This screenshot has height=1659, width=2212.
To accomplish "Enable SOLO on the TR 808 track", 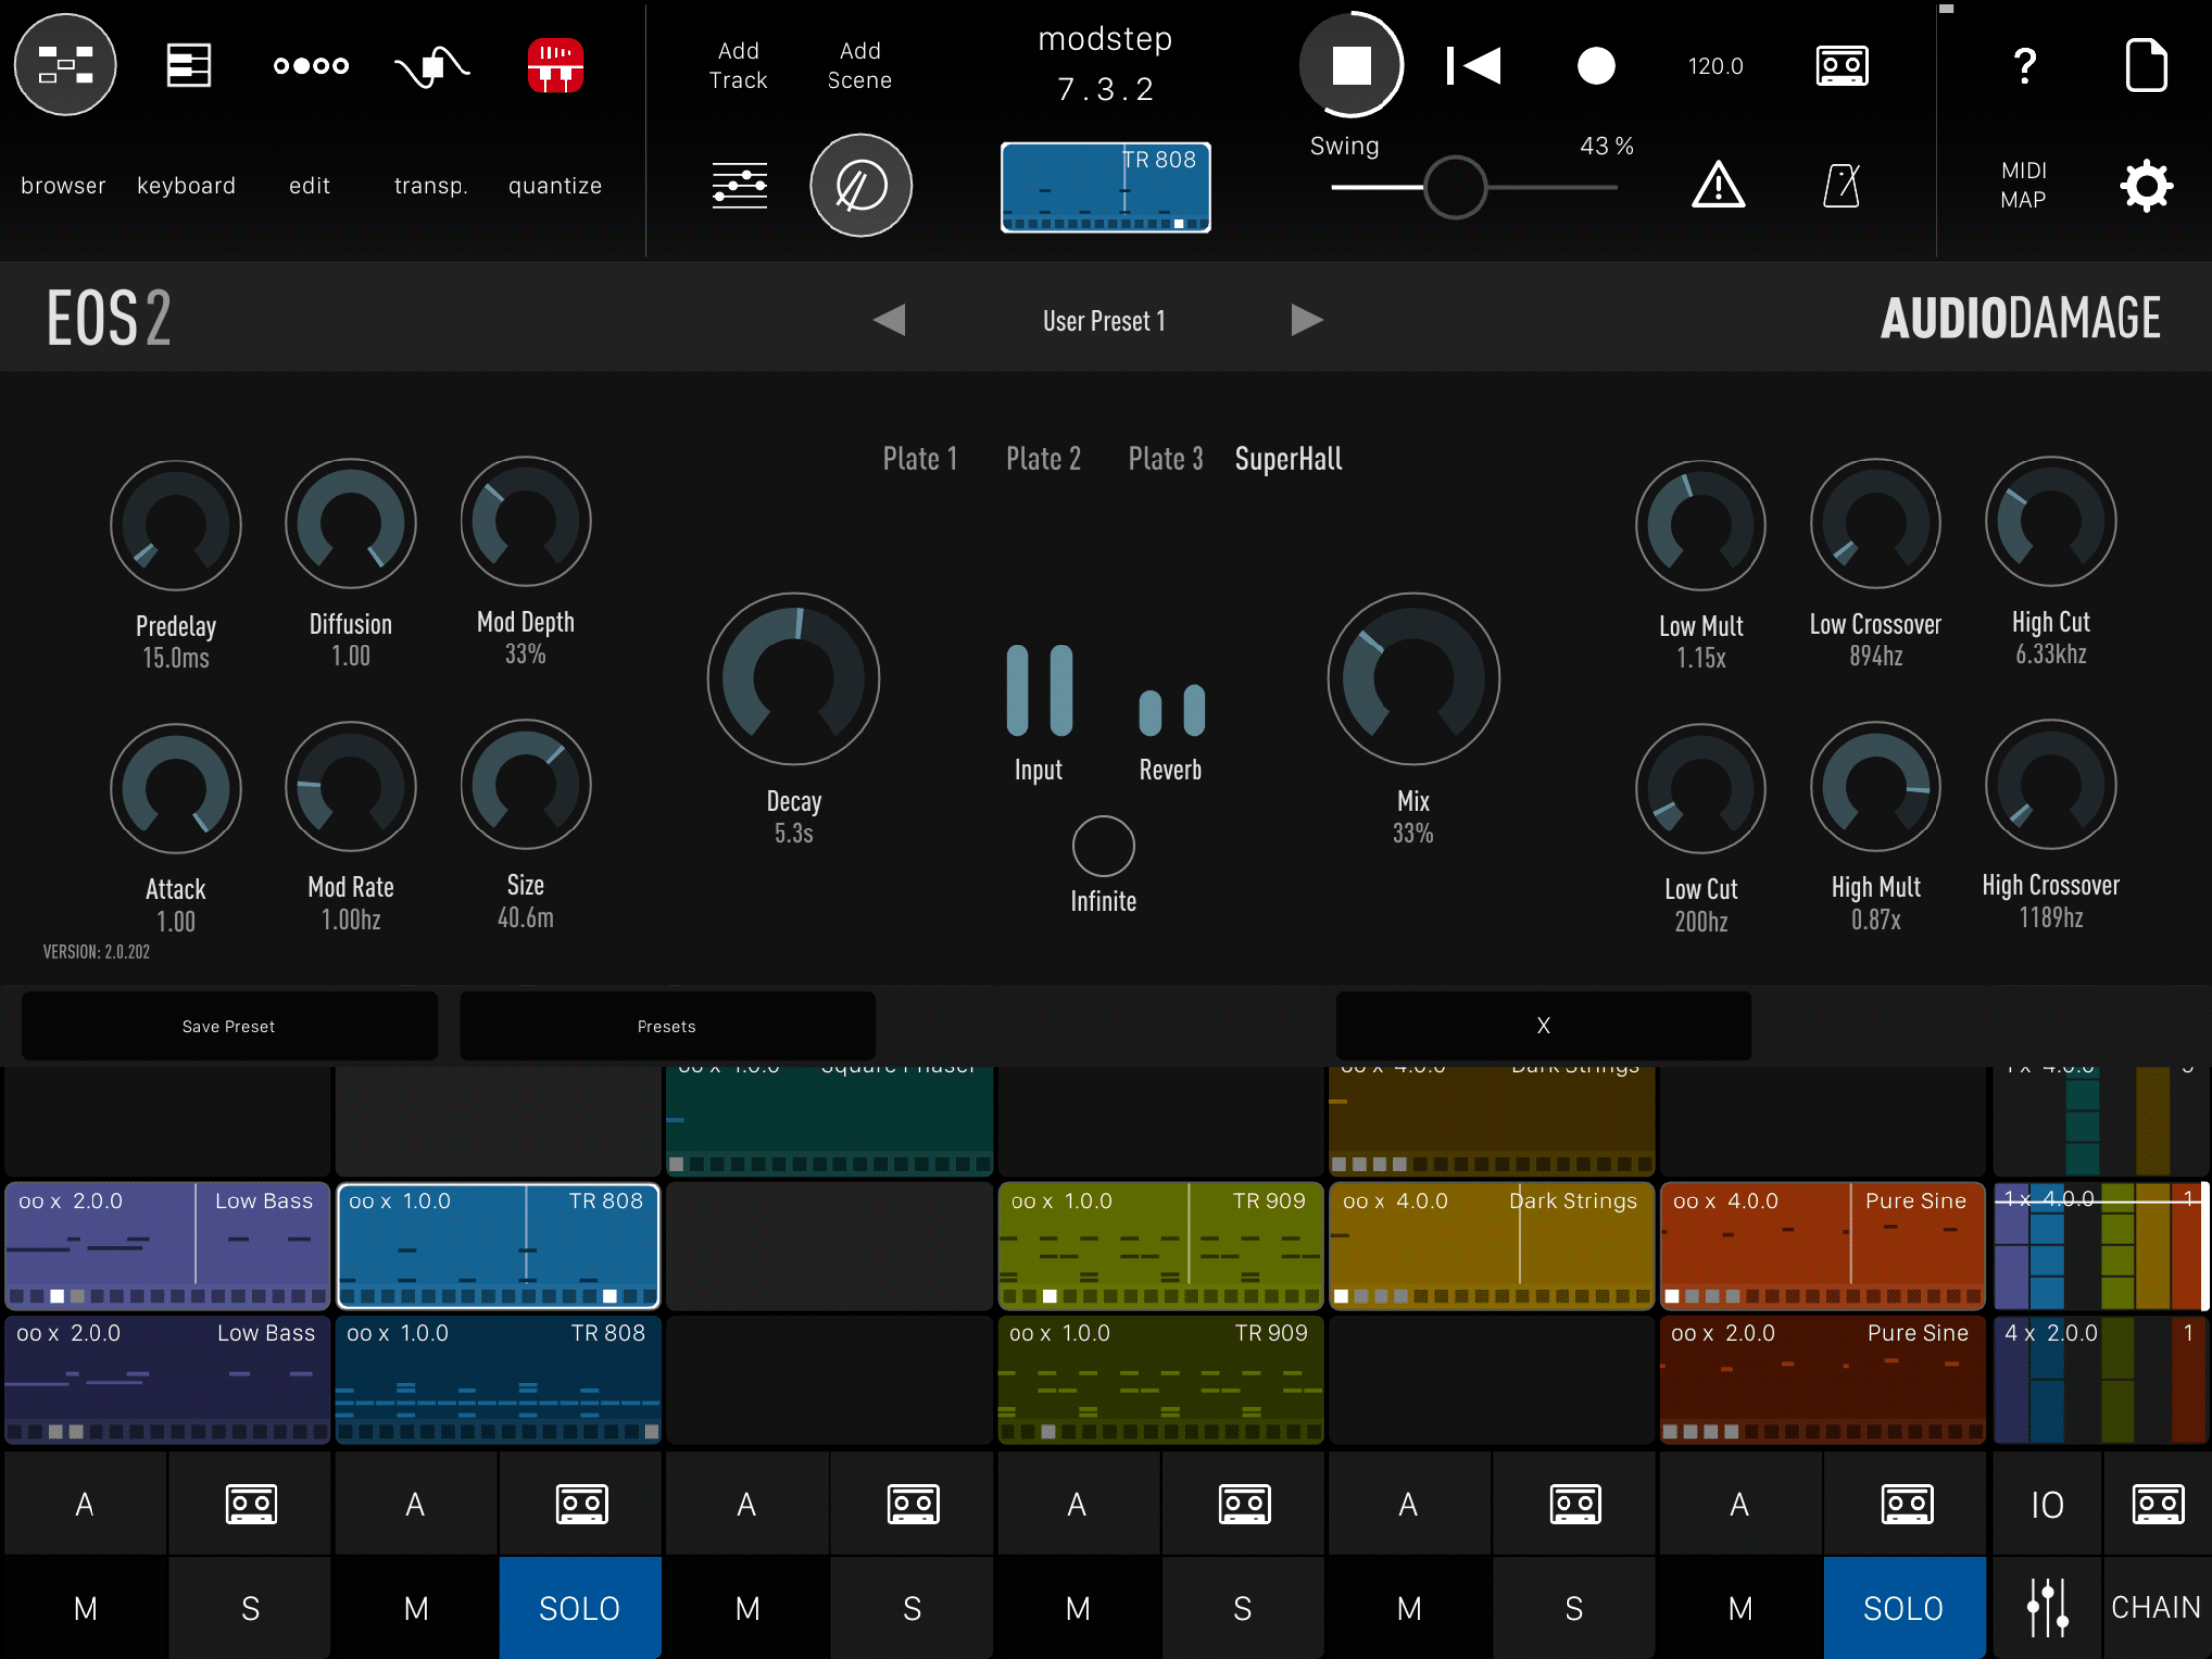I will click(x=580, y=1608).
